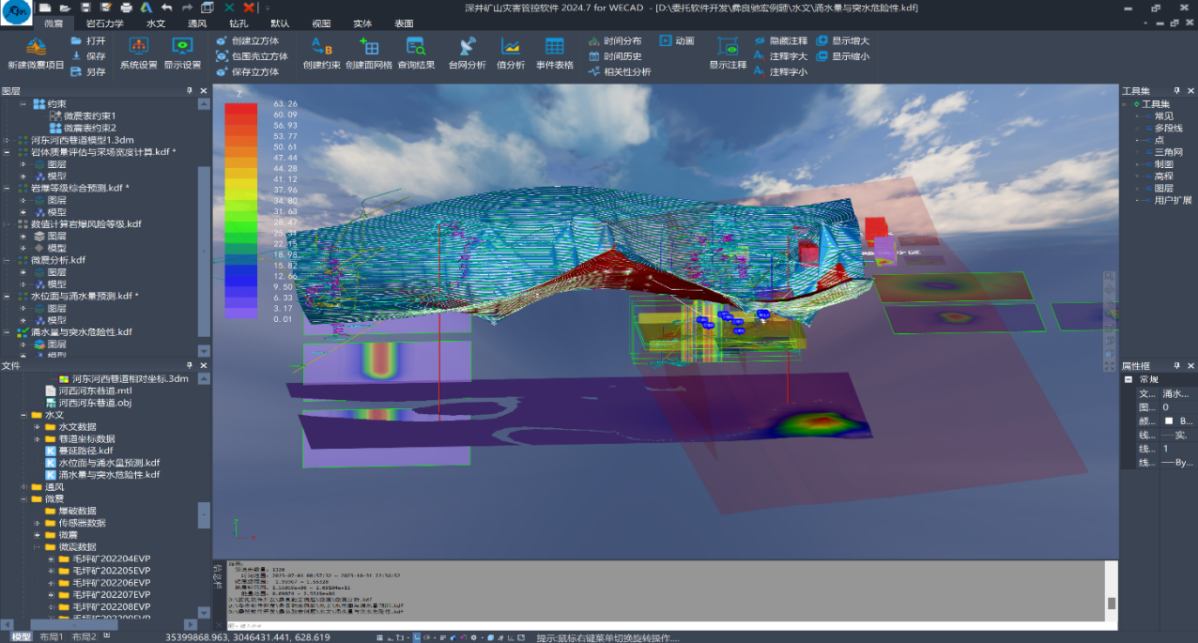Click the 新建微震项目 icon
1198x643 pixels.
(x=36, y=47)
